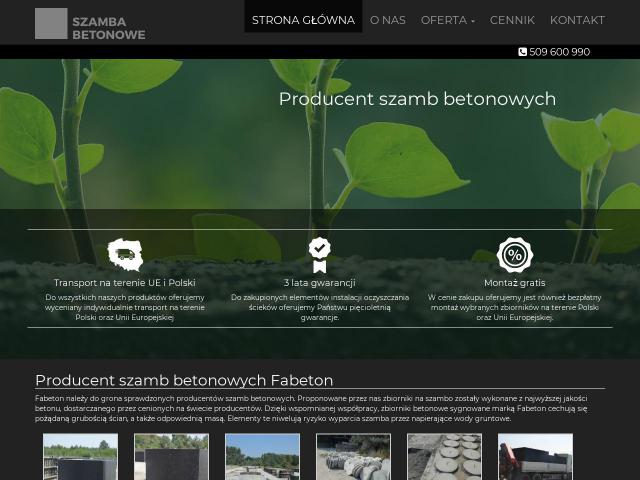Expand the Oferta dropdown menu

click(x=448, y=20)
